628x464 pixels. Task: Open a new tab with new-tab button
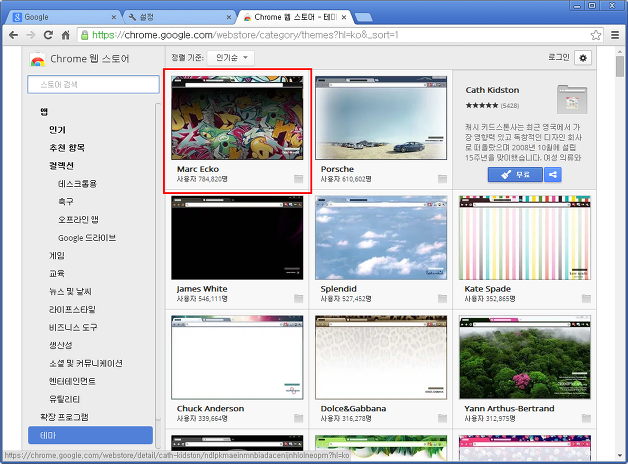click(364, 17)
